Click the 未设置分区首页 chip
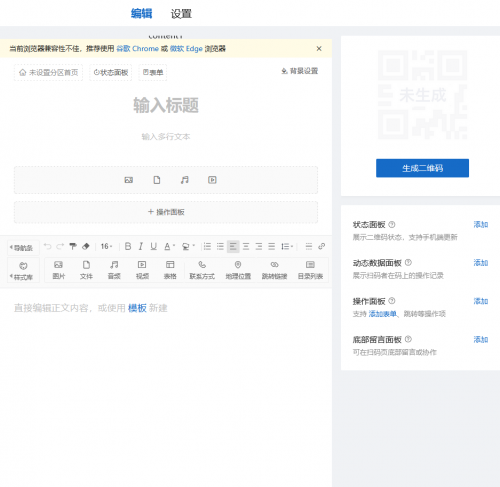500x487 pixels. pyautogui.click(x=48, y=72)
